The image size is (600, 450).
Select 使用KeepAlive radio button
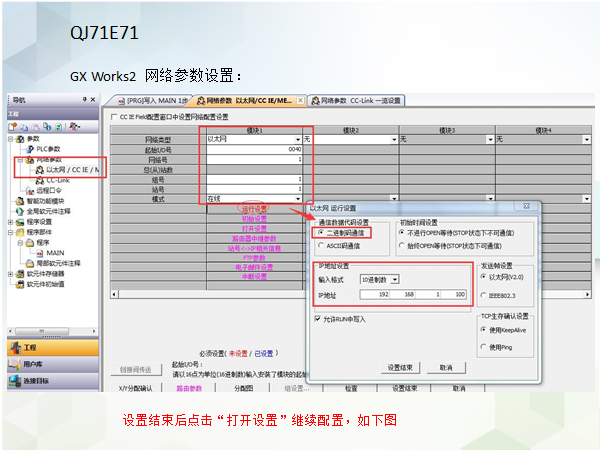[x=484, y=330]
